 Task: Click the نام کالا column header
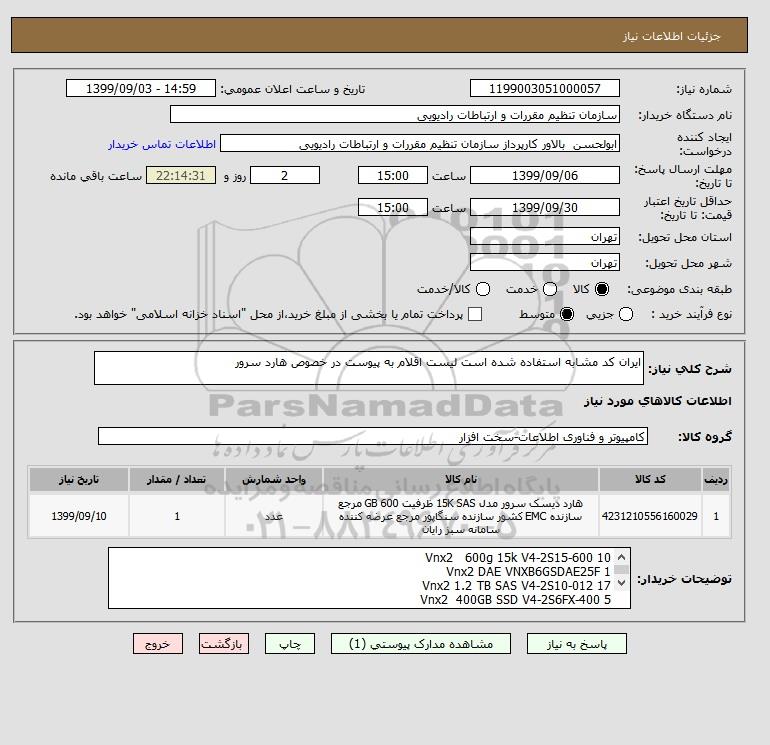tap(461, 479)
